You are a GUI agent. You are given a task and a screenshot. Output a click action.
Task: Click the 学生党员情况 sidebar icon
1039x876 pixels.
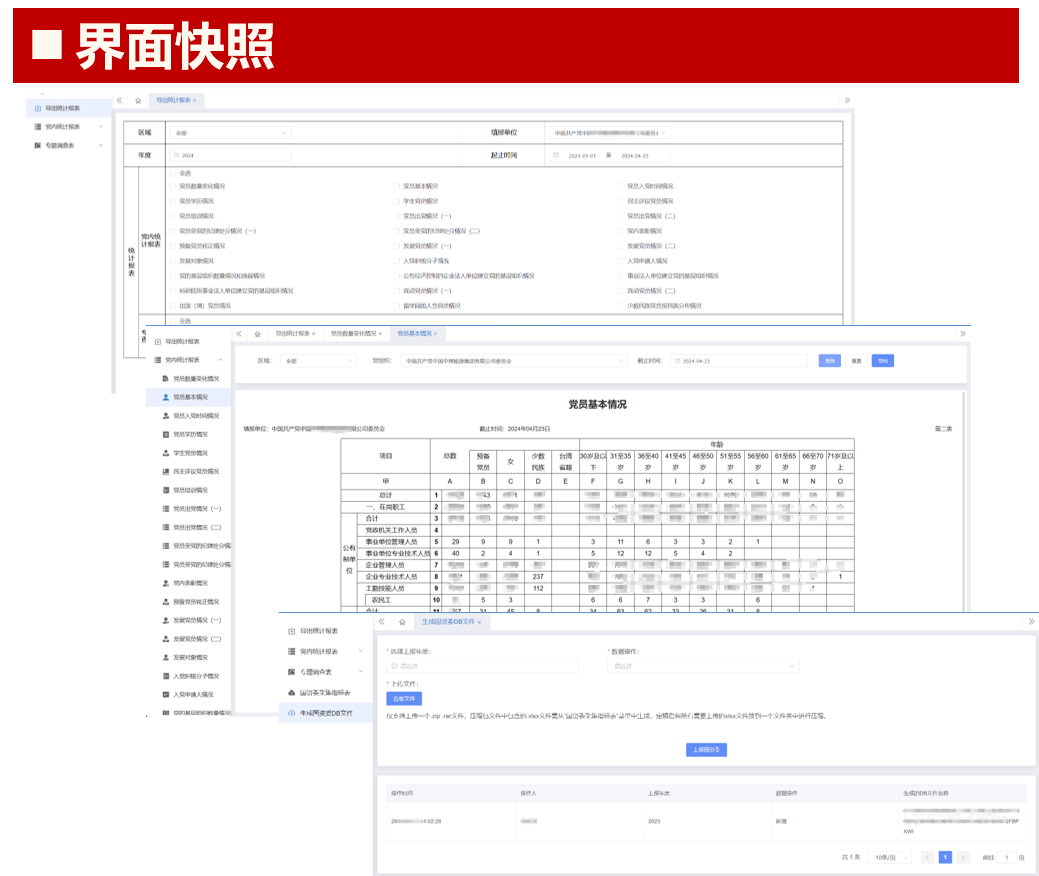[165, 453]
